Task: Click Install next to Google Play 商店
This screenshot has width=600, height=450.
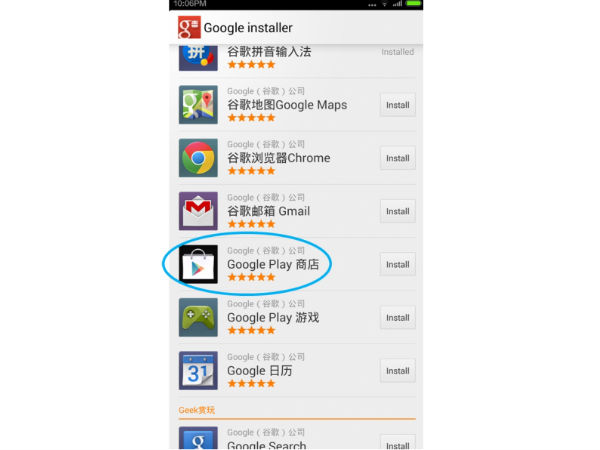Action: [x=398, y=264]
